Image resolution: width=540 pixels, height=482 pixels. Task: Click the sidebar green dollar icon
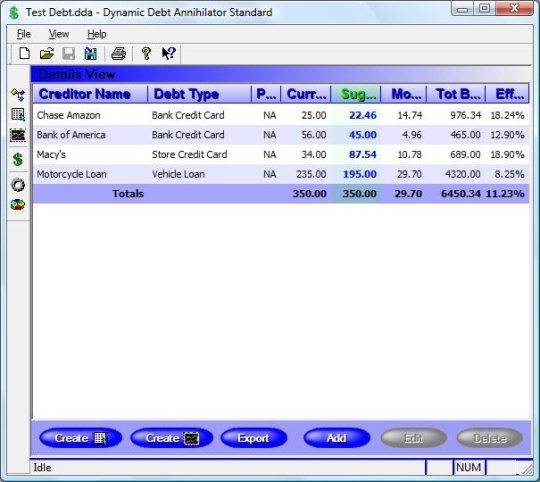(x=18, y=159)
